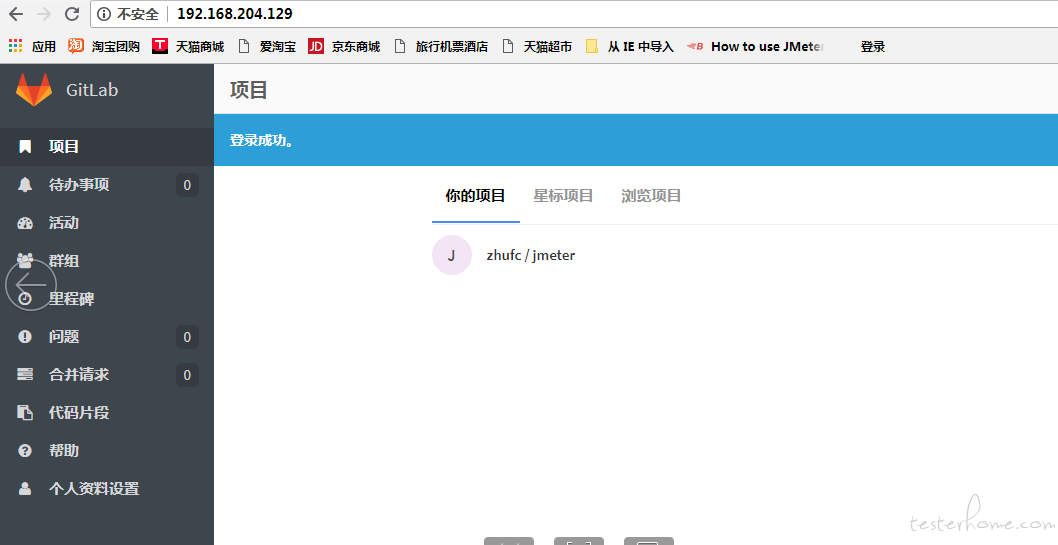Viewport: 1058px width, 545px height.
Task: Open the zhufc / jmeter project link
Action: pos(530,256)
